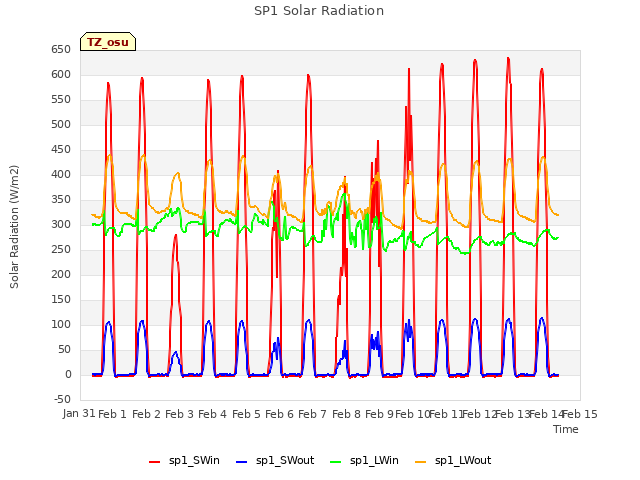Click the 100 y-axis tick label
The image size is (640, 480).
(61, 324)
